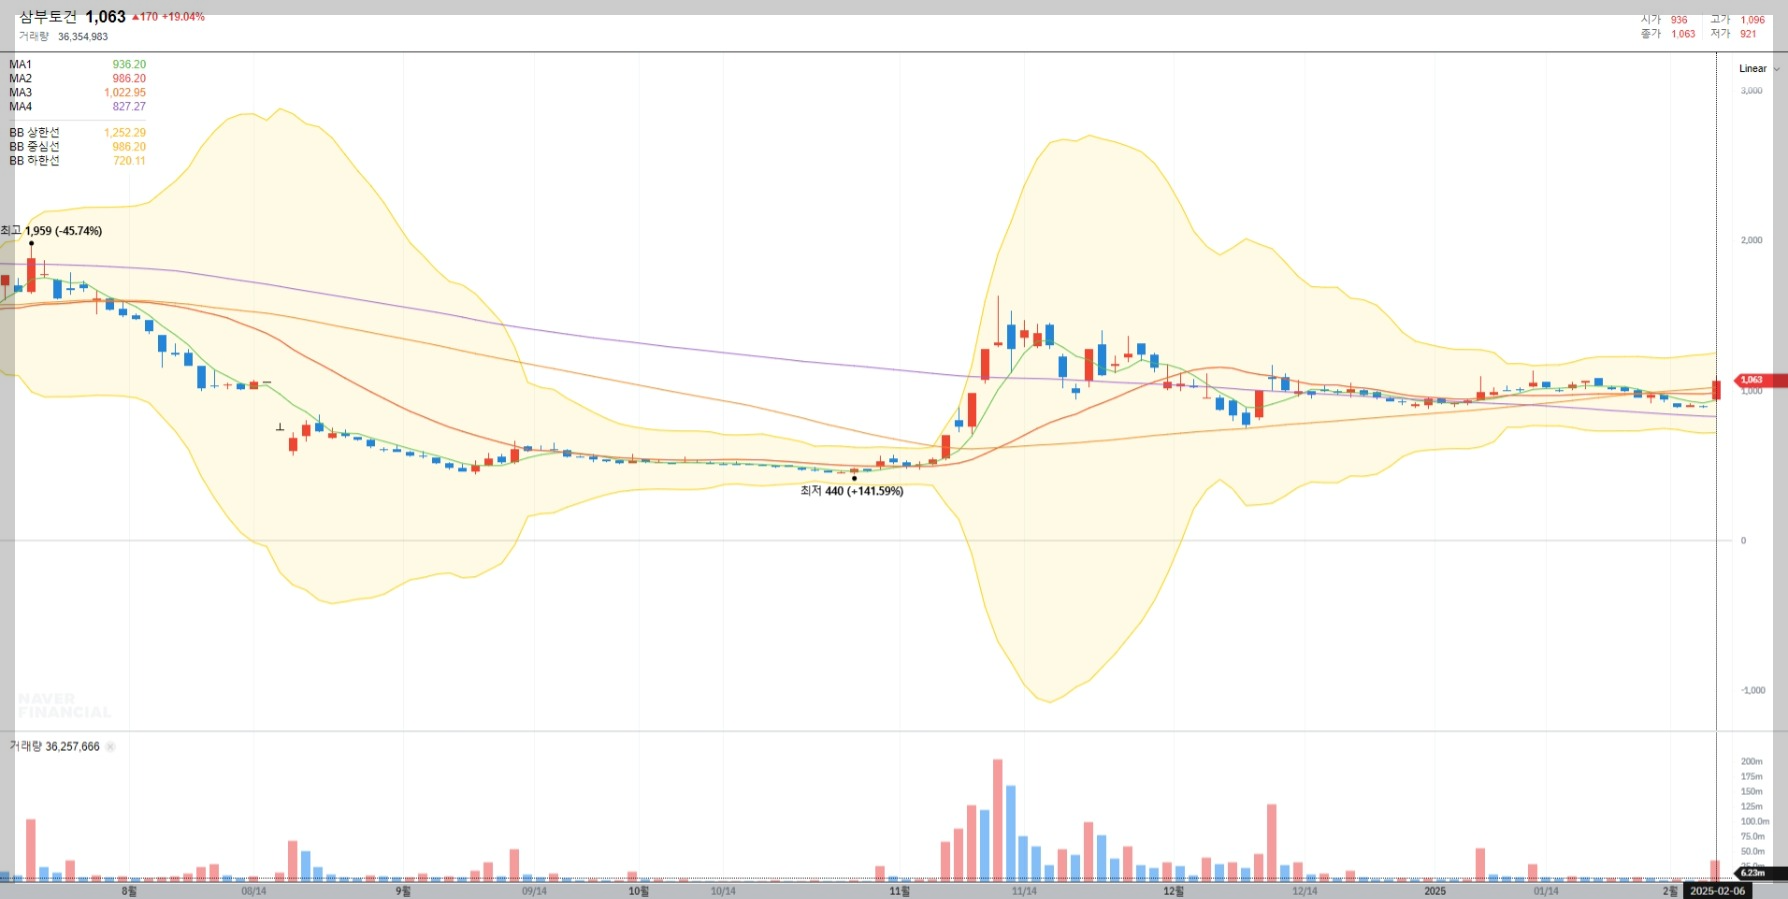Viewport: 1788px width, 899px height.
Task: Click the 10월 label on the time axis
Action: (x=638, y=891)
